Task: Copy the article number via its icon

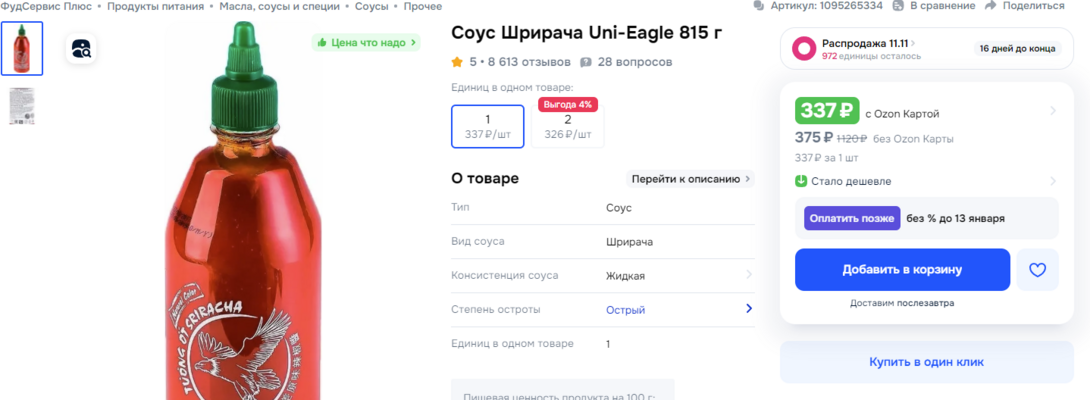Action: click(x=760, y=6)
